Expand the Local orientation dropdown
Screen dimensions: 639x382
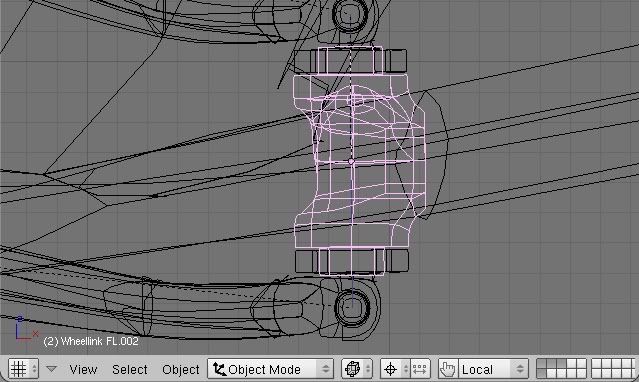[493, 369]
